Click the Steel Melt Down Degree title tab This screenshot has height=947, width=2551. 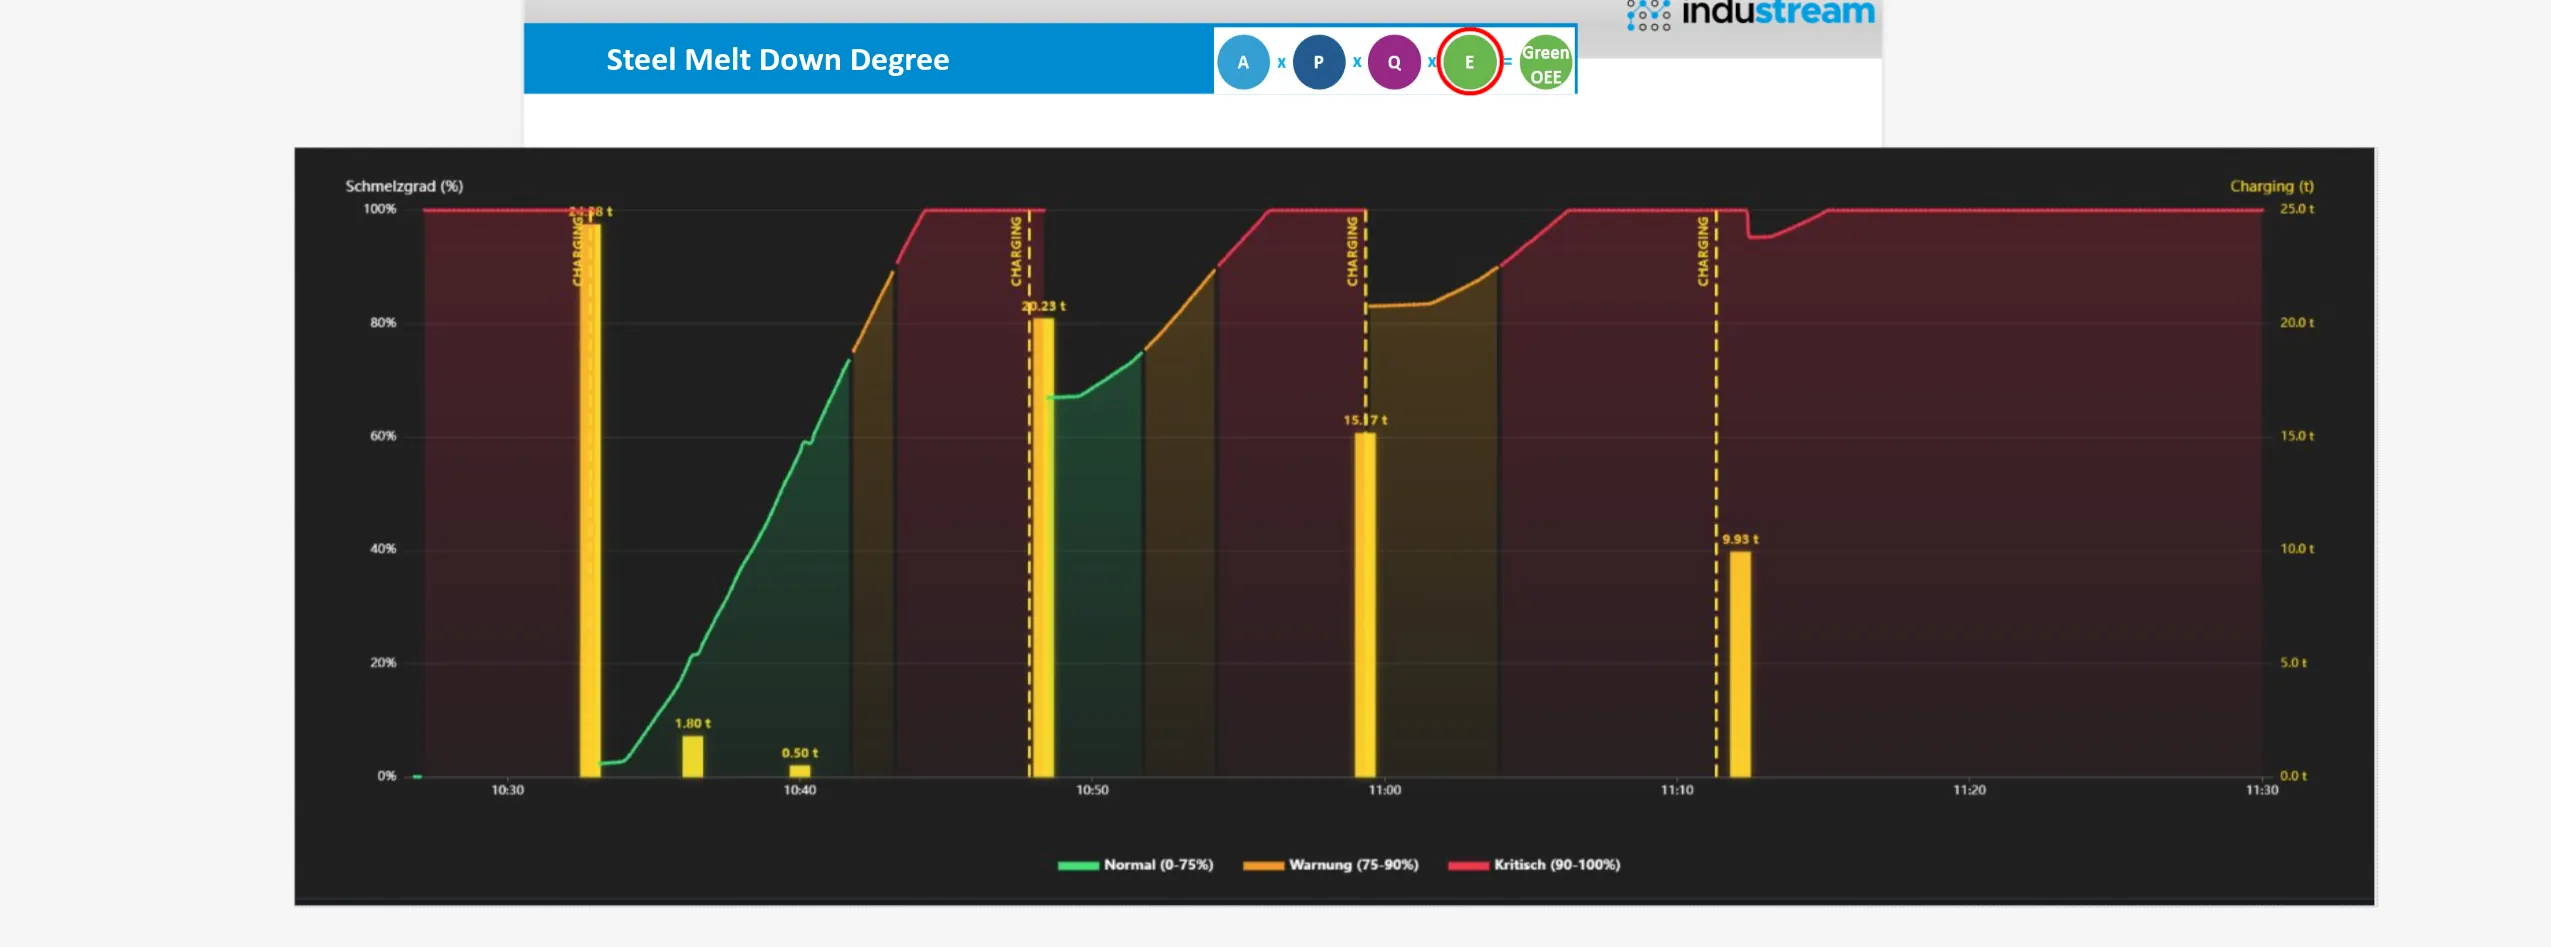click(x=777, y=60)
